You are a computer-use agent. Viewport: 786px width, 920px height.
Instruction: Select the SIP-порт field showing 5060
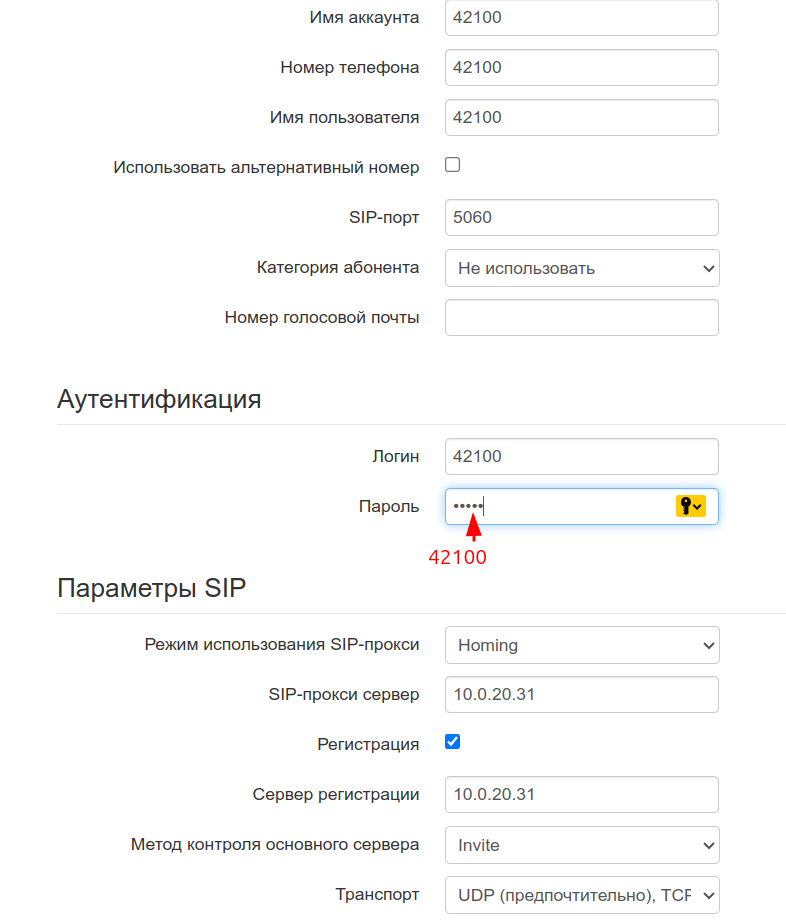click(x=582, y=218)
